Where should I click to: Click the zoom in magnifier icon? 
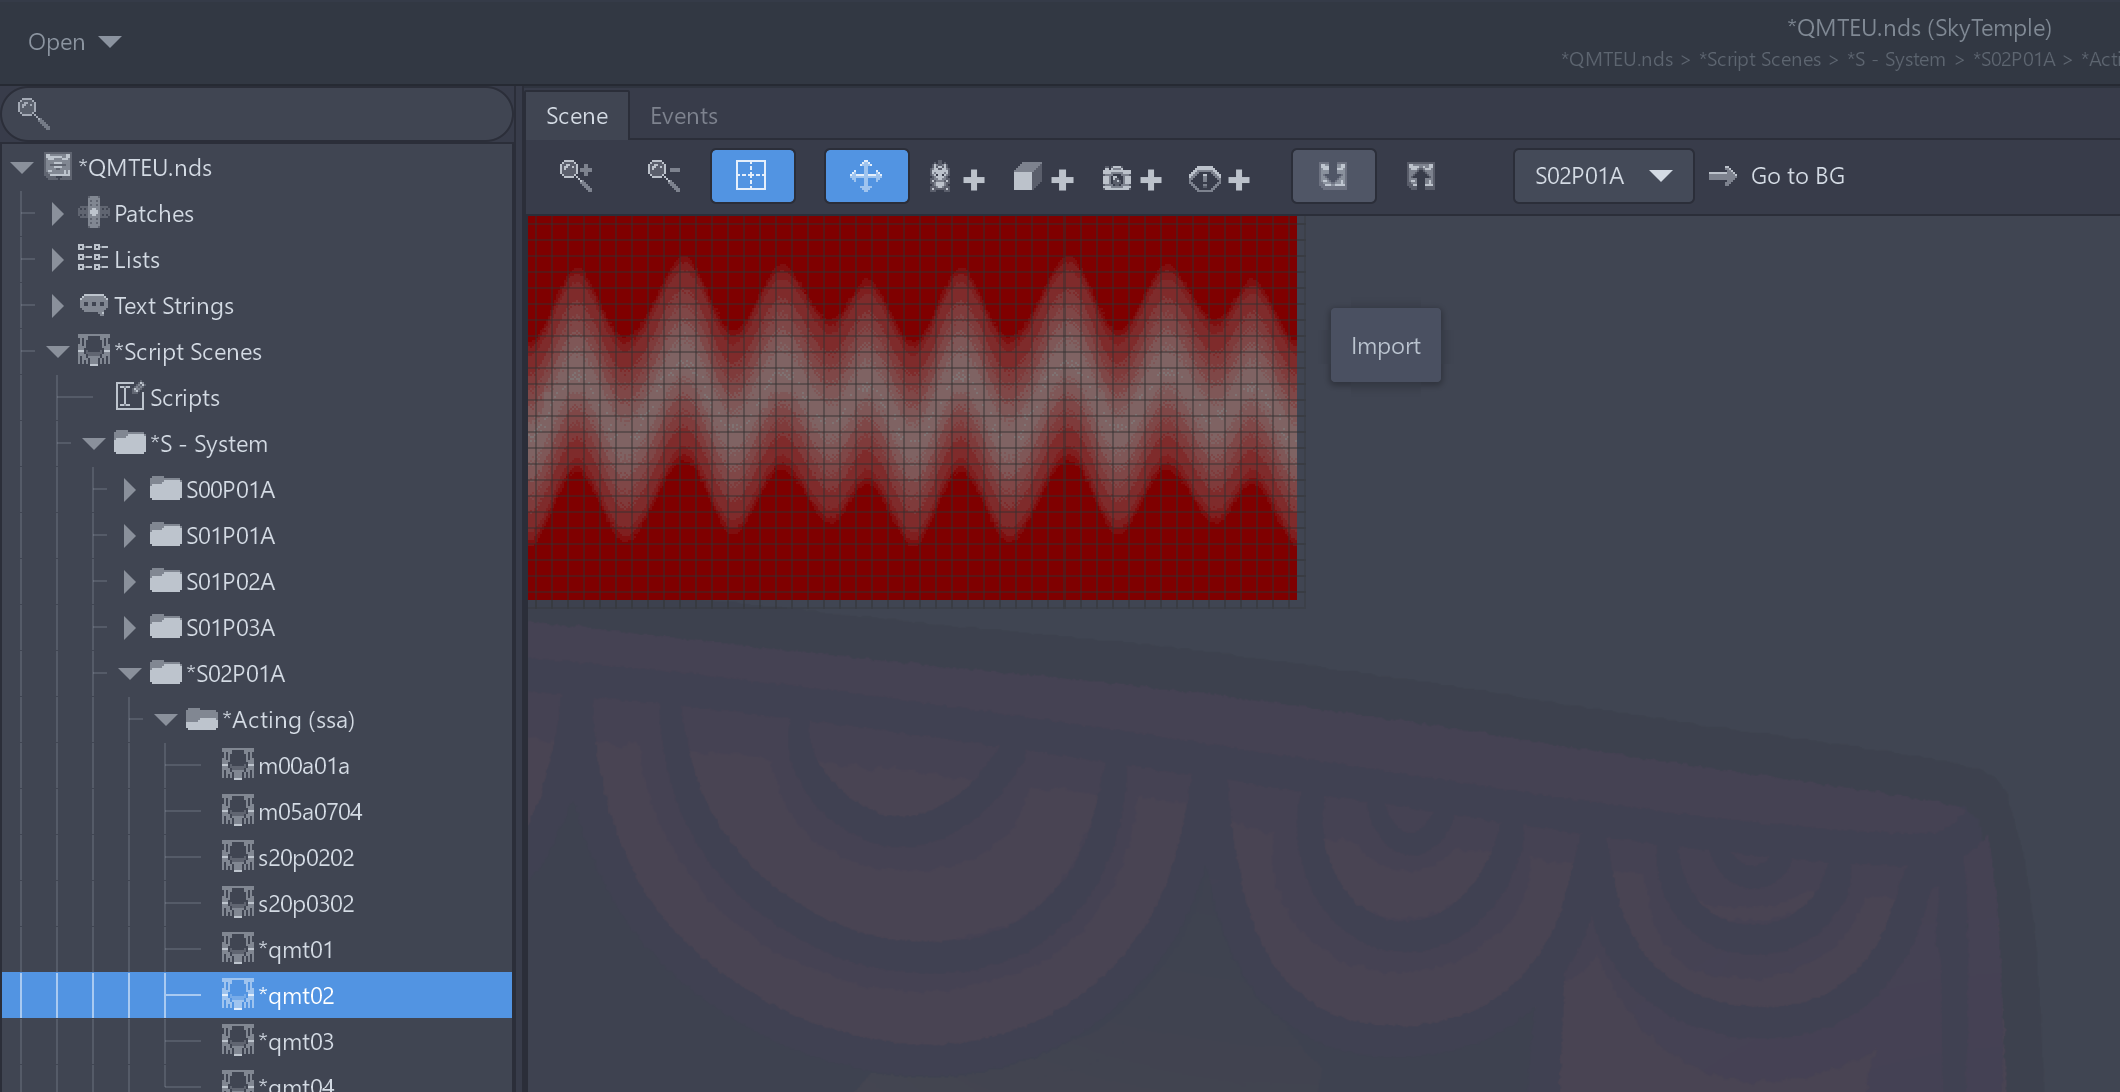click(x=576, y=176)
